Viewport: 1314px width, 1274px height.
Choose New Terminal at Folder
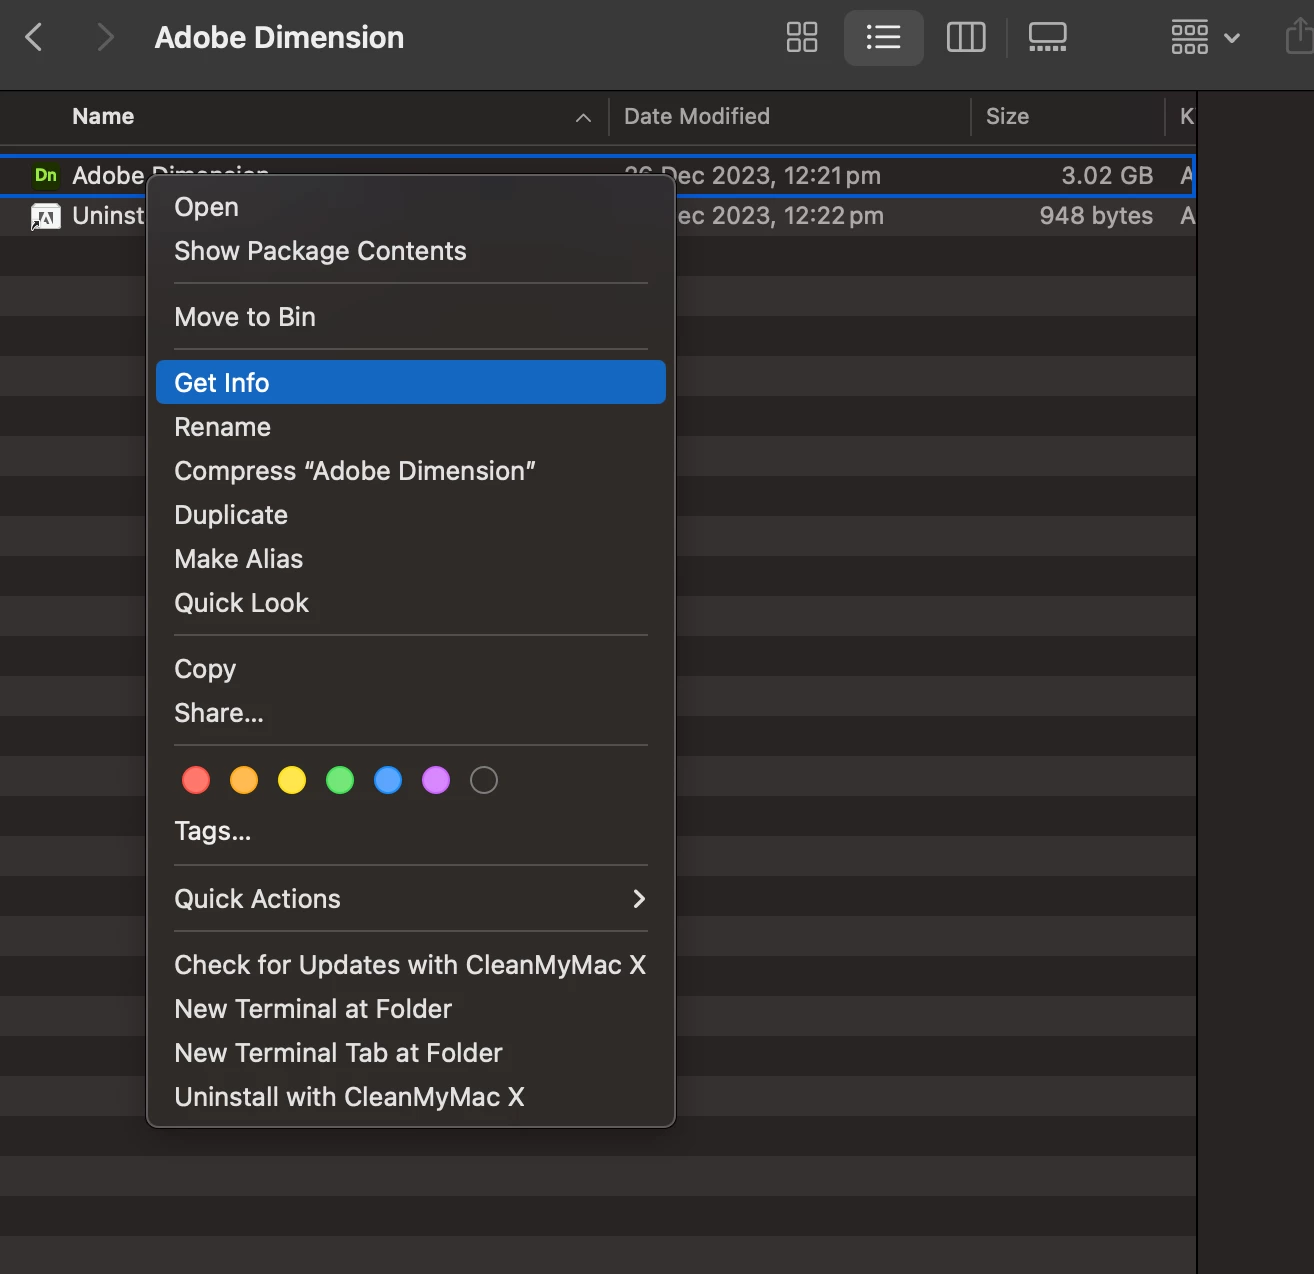coord(411,1009)
